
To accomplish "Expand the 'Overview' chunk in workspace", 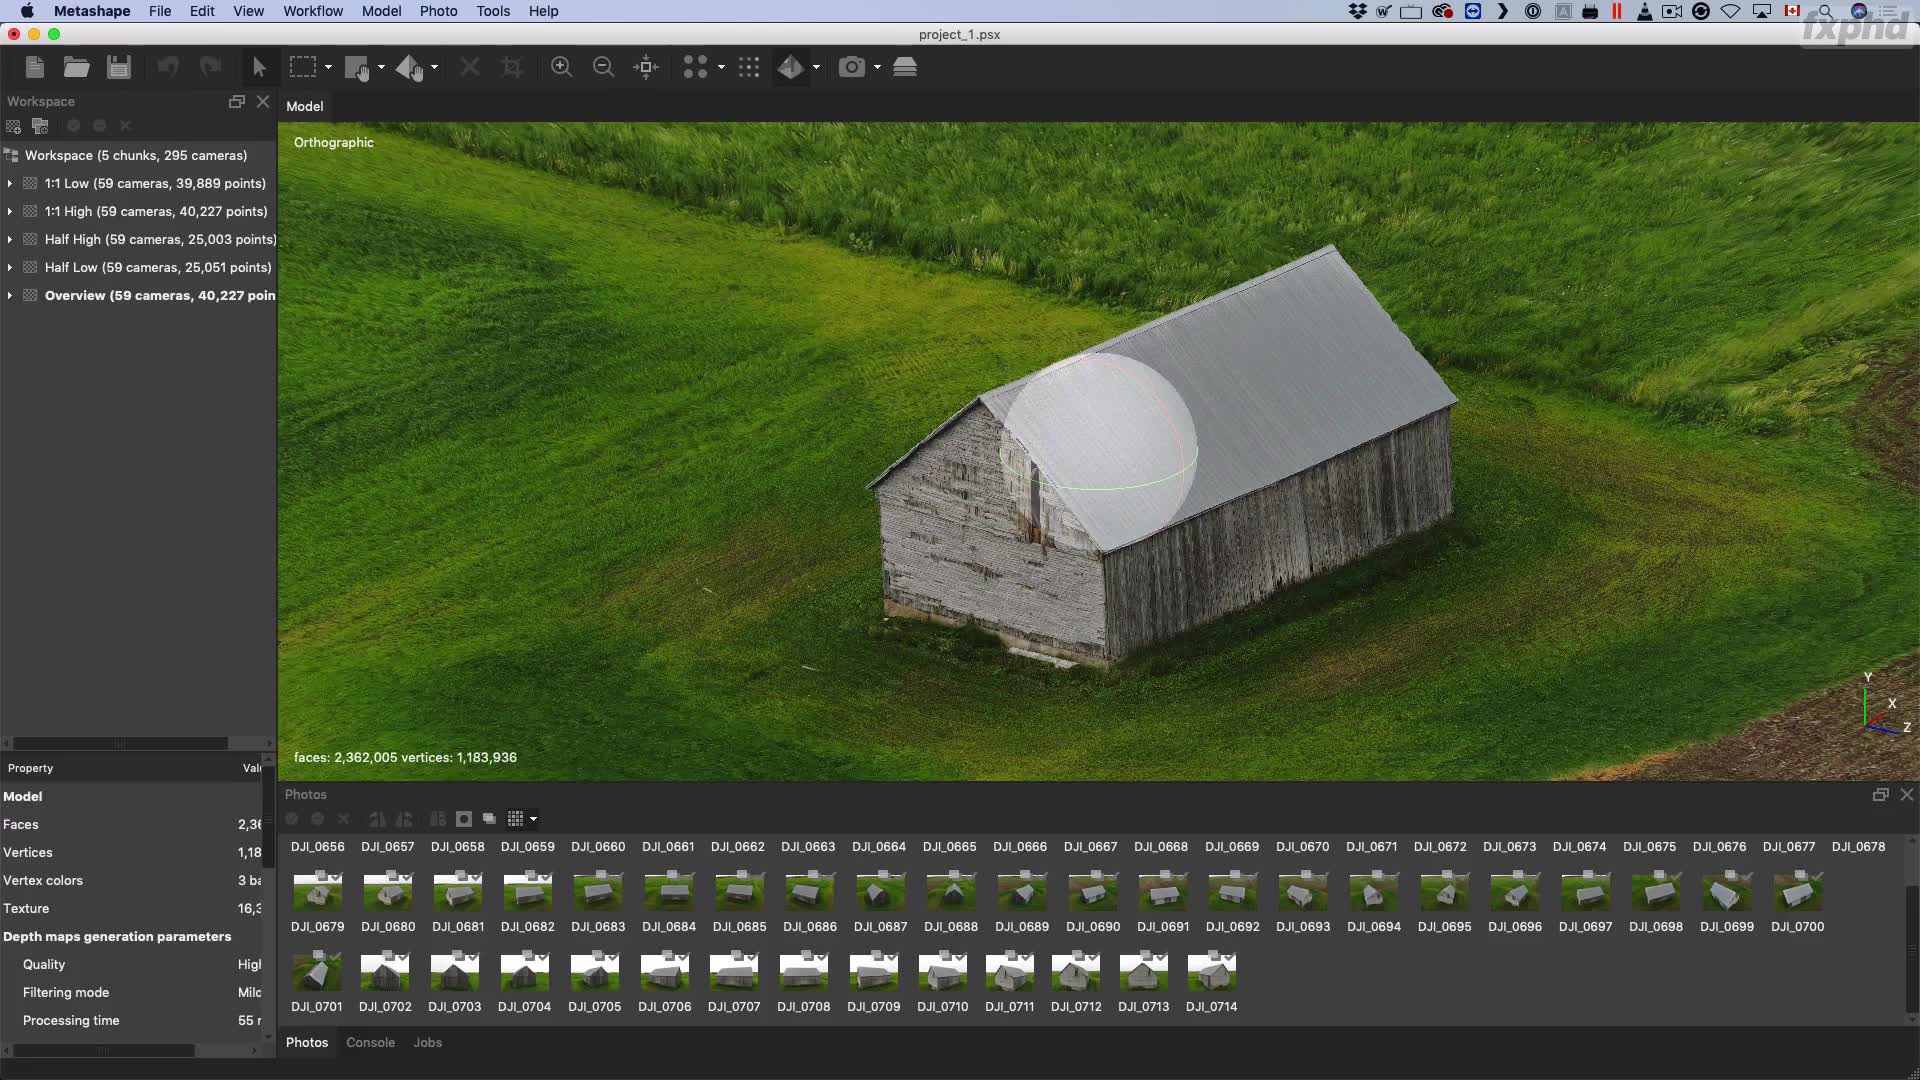I will click(x=12, y=294).
